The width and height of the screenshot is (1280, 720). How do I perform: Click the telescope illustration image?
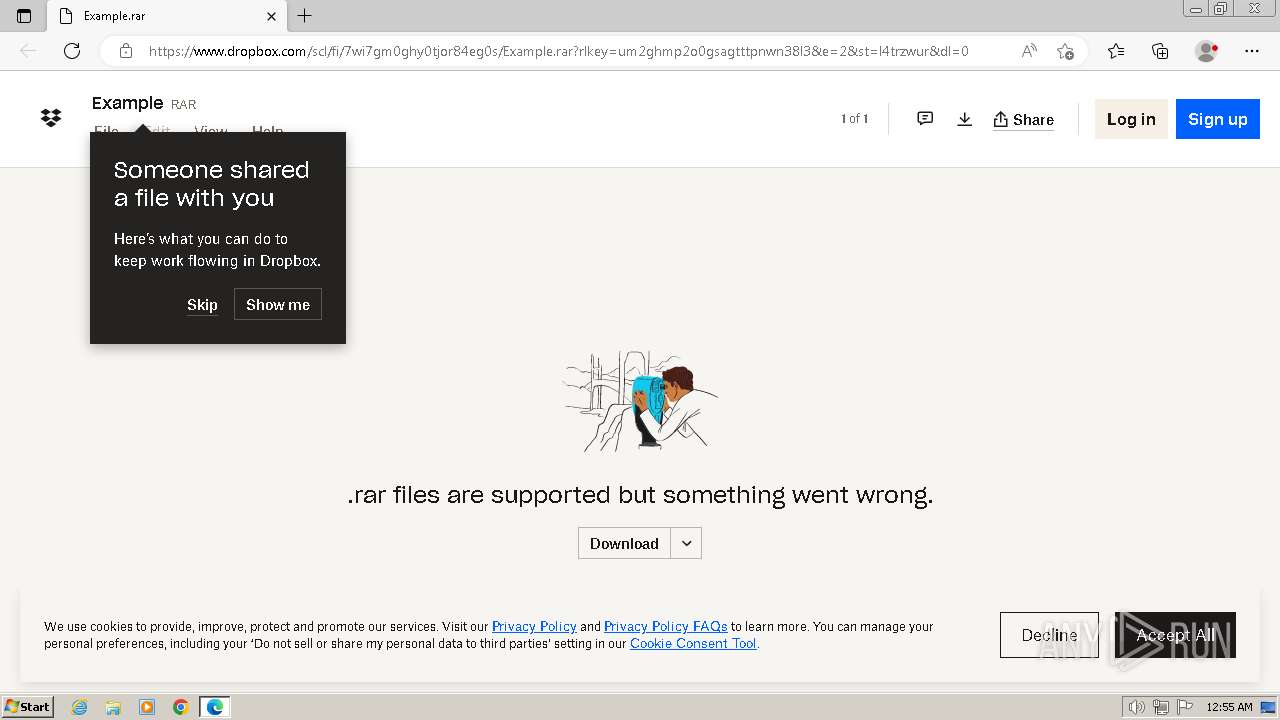[640, 400]
